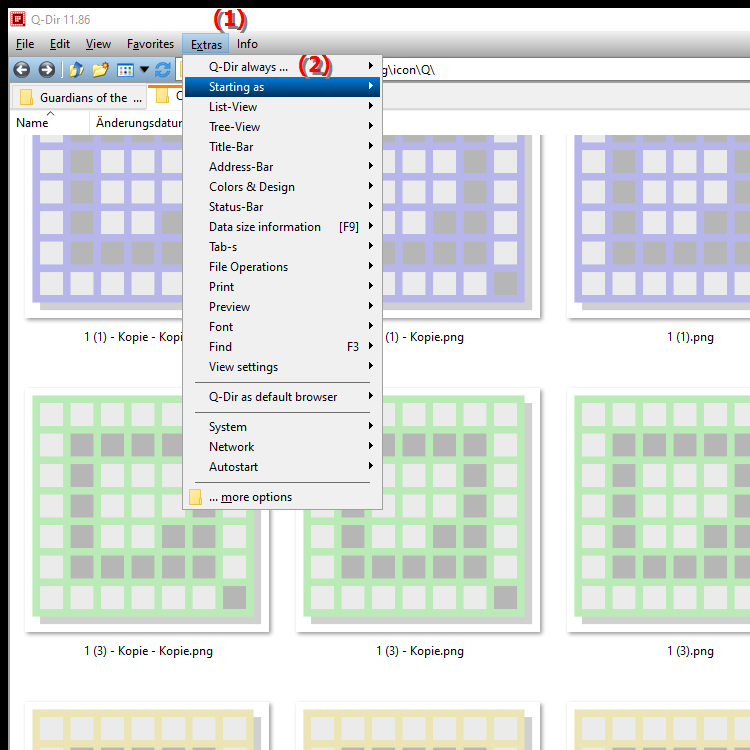This screenshot has width=750, height=750.
Task: Click the folder icon beside more options
Action: pyautogui.click(x=195, y=497)
